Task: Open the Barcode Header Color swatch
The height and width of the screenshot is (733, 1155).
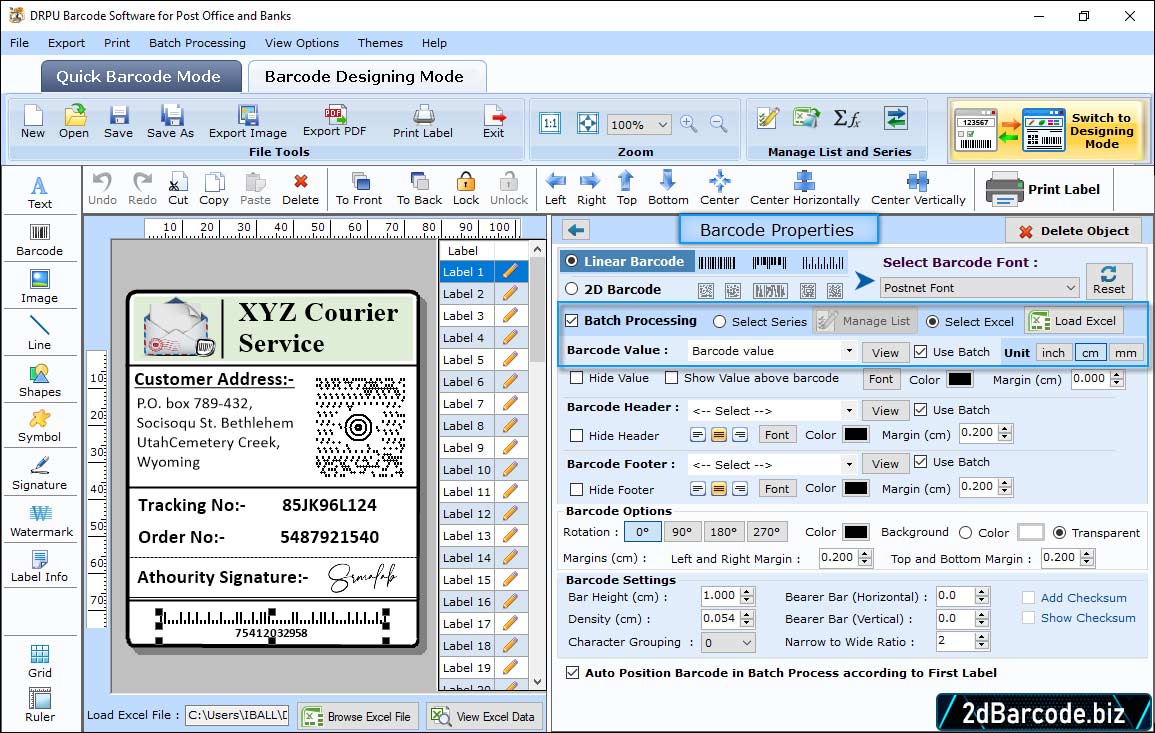Action: 855,435
